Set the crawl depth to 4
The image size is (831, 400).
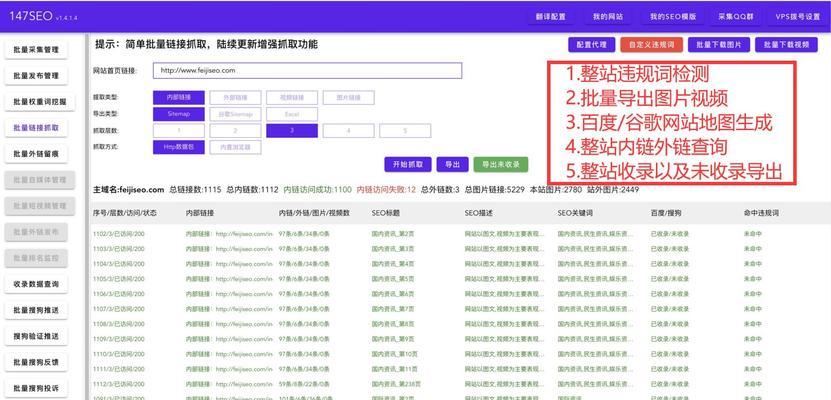(x=348, y=130)
